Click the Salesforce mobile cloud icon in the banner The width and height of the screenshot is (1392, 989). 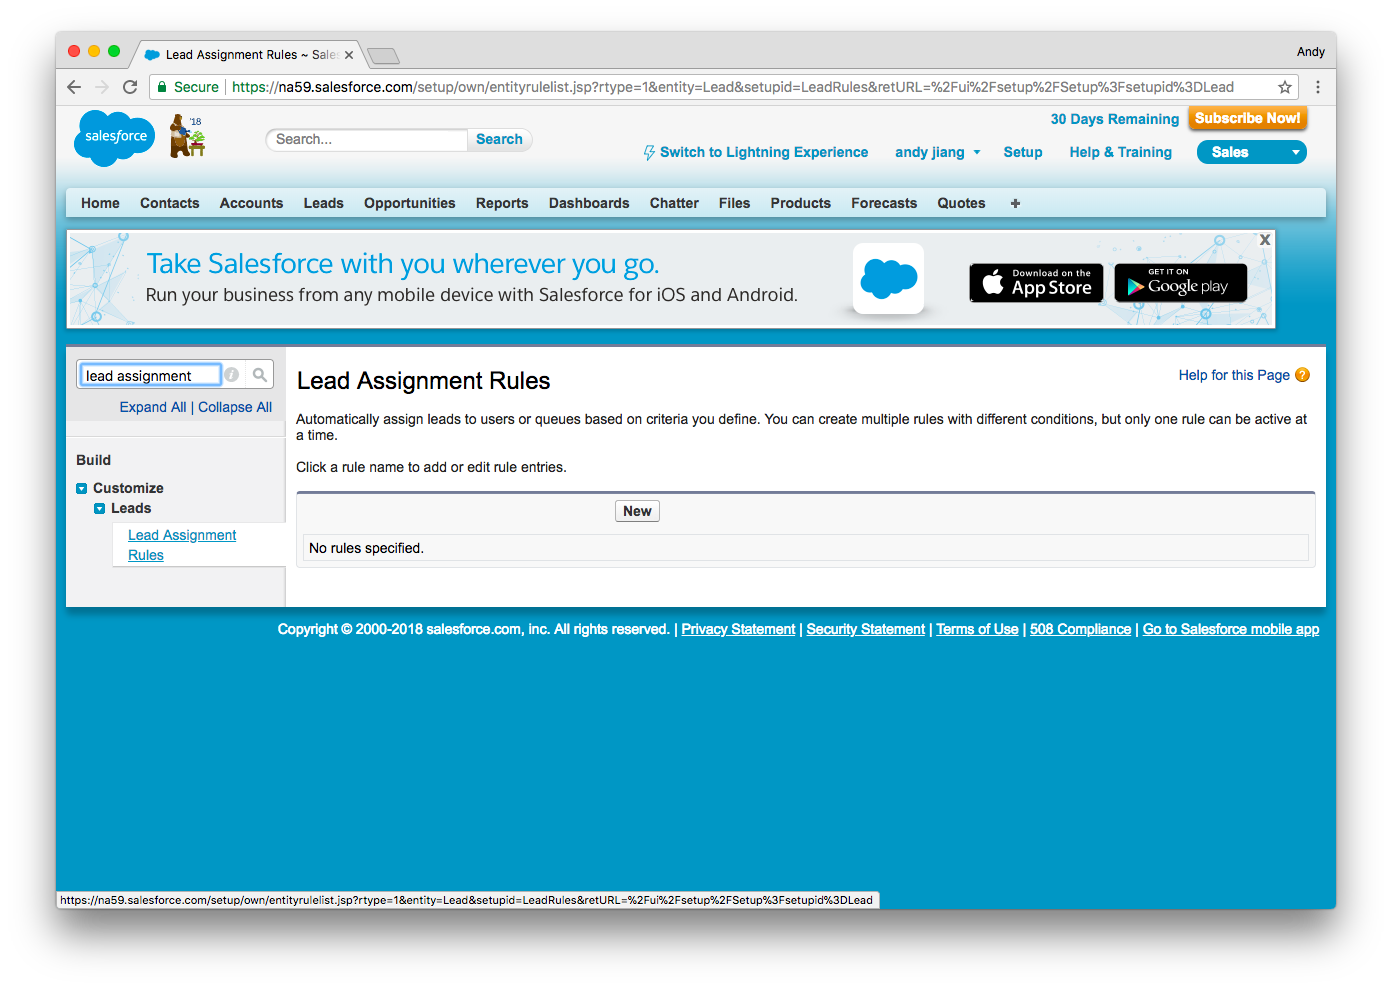point(888,278)
